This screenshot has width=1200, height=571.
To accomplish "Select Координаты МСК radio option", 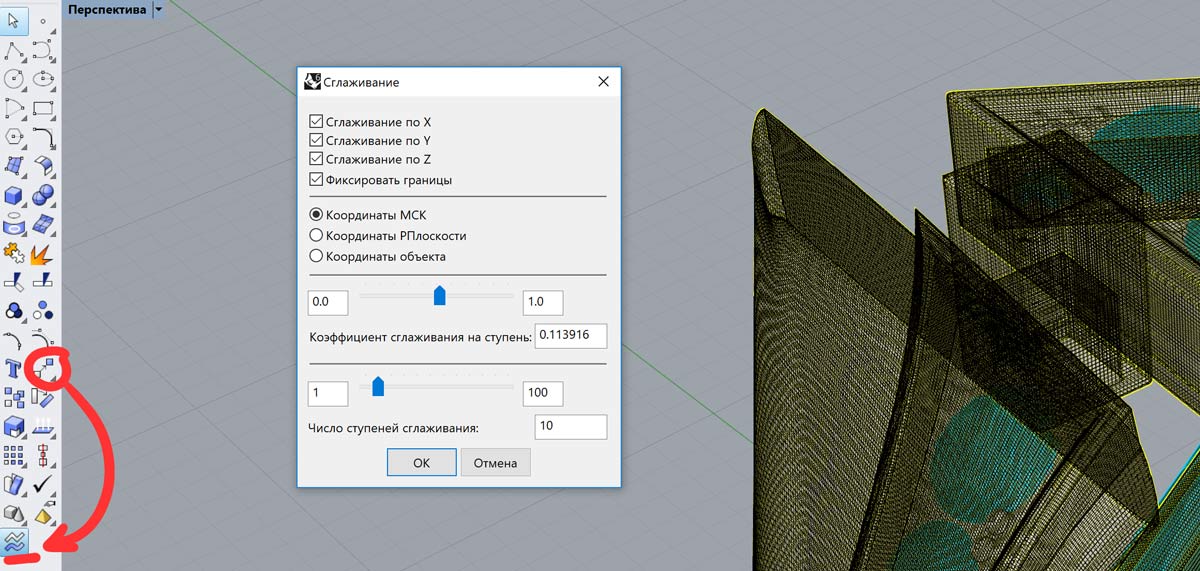I will 317,214.
